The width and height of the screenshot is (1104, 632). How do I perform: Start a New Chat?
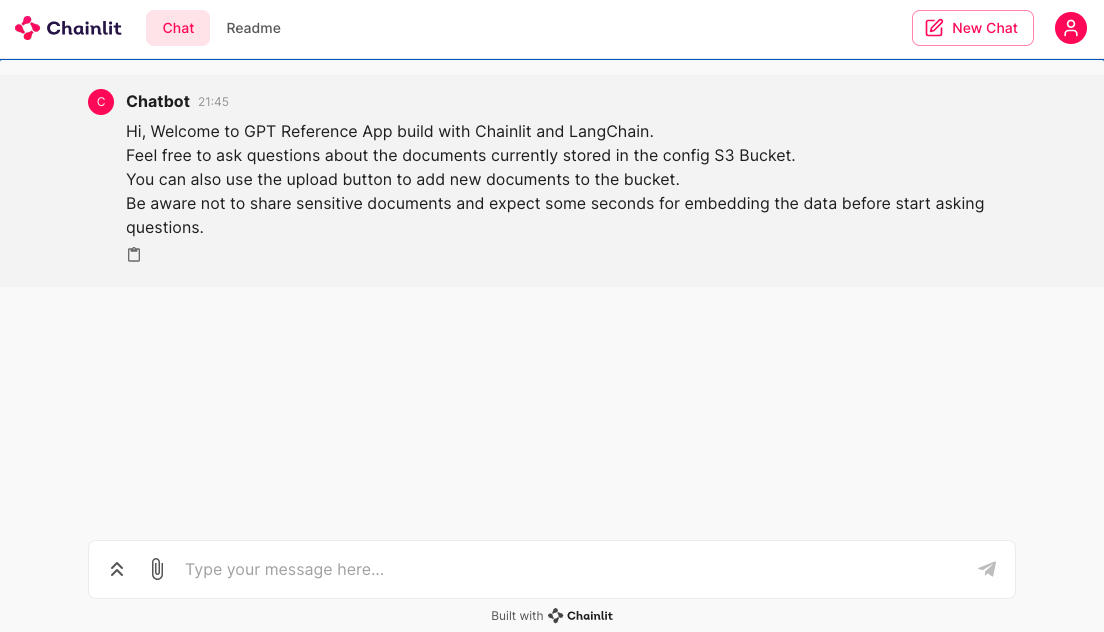tap(972, 28)
